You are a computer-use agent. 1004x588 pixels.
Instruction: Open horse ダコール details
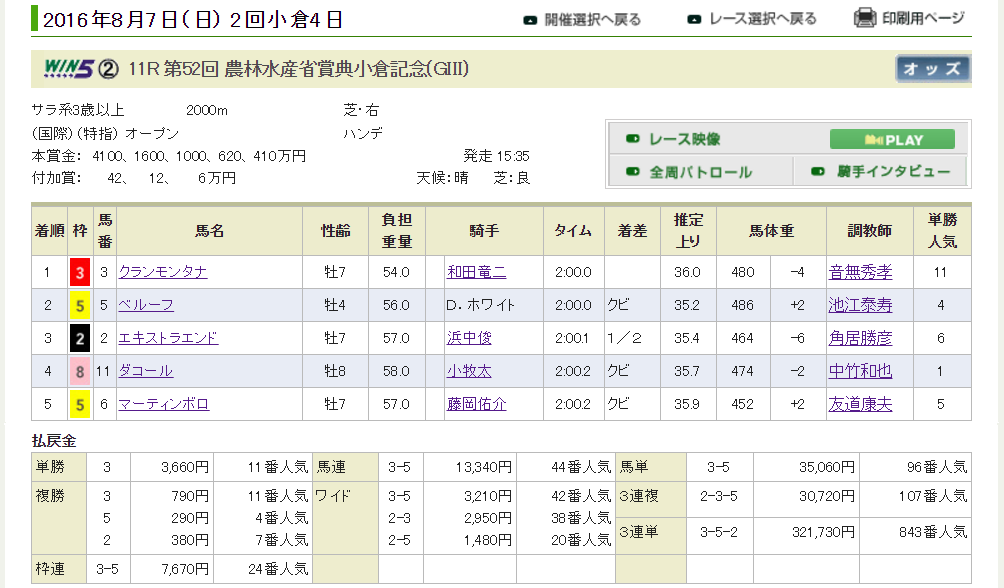pos(146,372)
